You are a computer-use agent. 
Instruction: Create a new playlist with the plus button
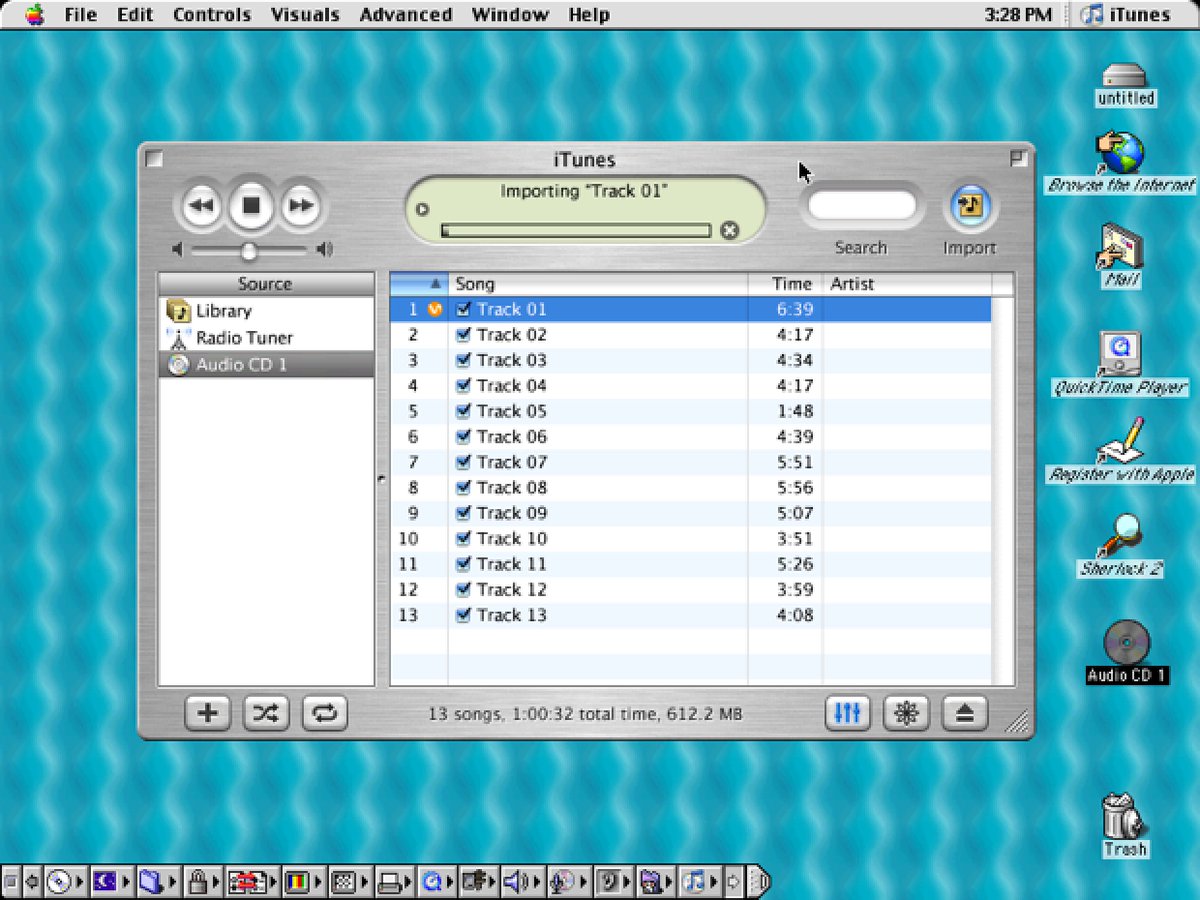click(x=206, y=713)
